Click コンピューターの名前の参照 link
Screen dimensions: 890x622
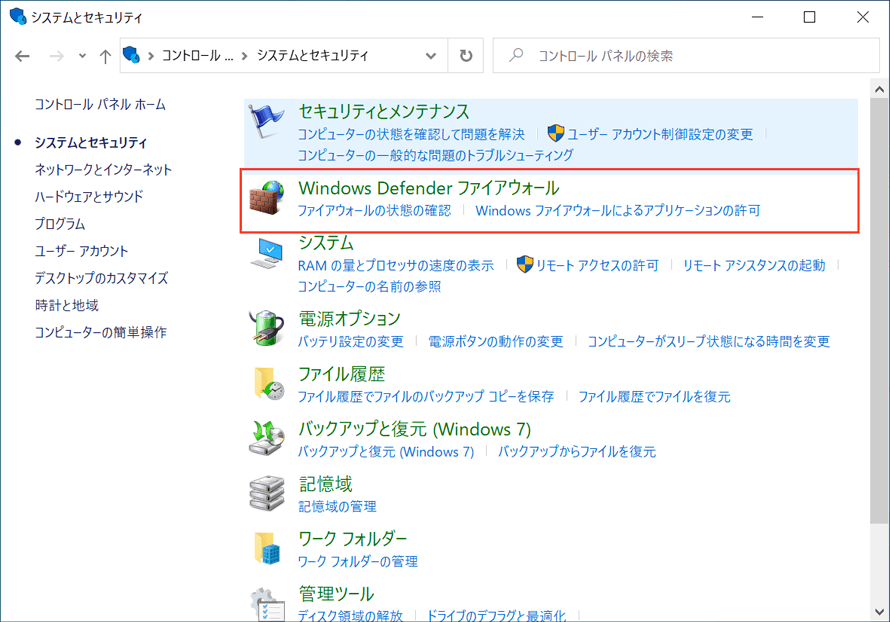(369, 287)
